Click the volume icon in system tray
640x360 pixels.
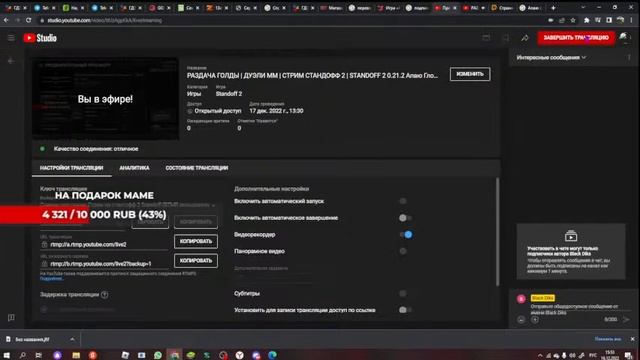click(572, 356)
